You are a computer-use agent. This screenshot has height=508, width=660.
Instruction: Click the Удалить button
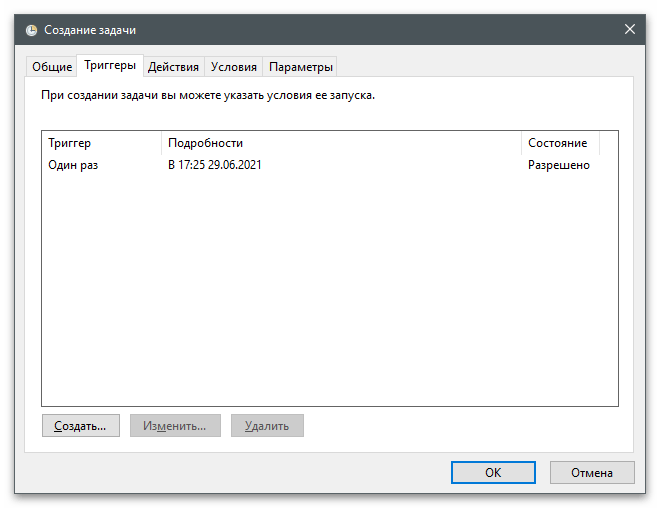pos(267,426)
